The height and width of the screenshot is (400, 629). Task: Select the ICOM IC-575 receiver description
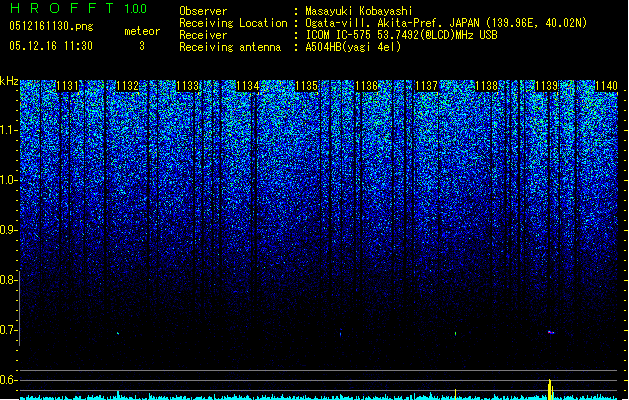[401, 35]
